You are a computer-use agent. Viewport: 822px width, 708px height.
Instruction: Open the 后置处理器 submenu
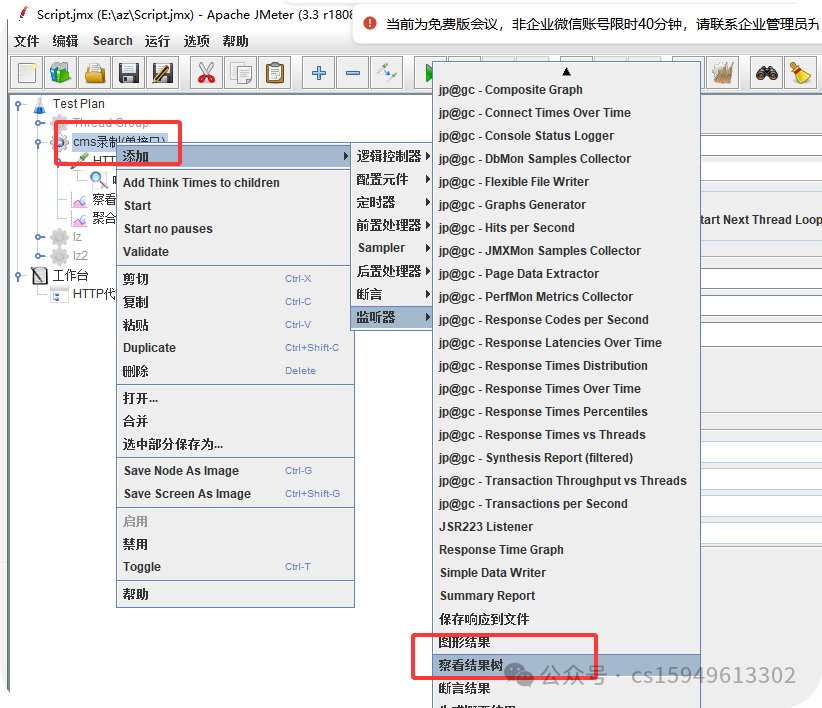pyautogui.click(x=392, y=271)
